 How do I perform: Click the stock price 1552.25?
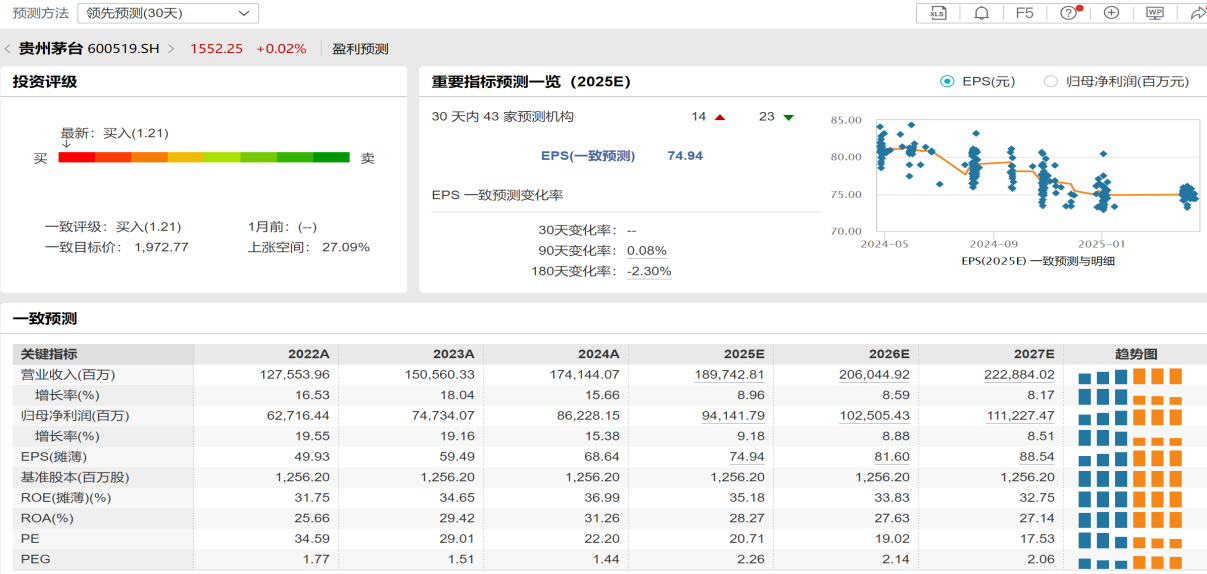click(217, 49)
